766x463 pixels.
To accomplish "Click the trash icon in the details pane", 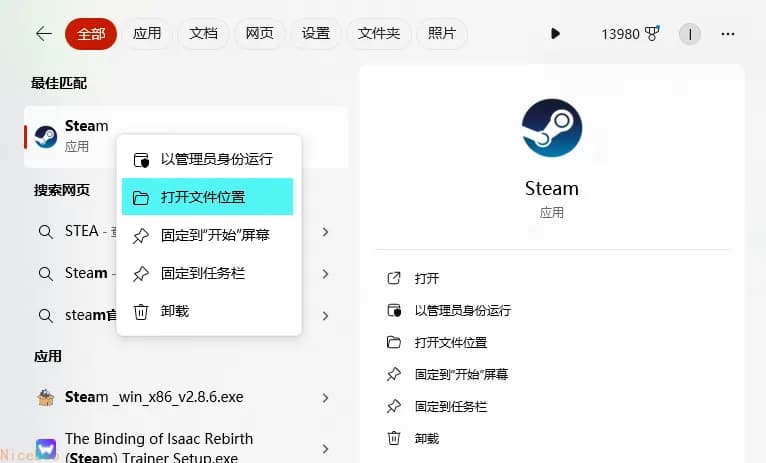I will 394,438.
